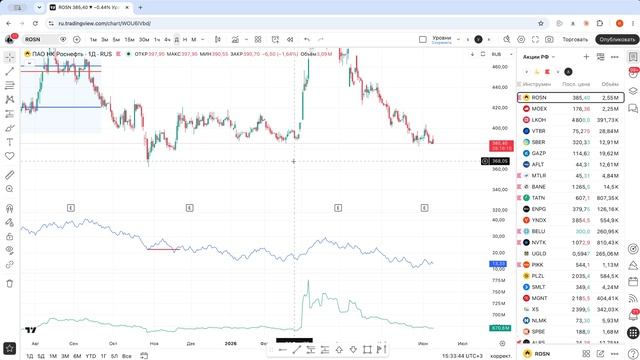Open the Уровни layout name menu
The height and width of the screenshot is (360, 640).
click(442, 40)
